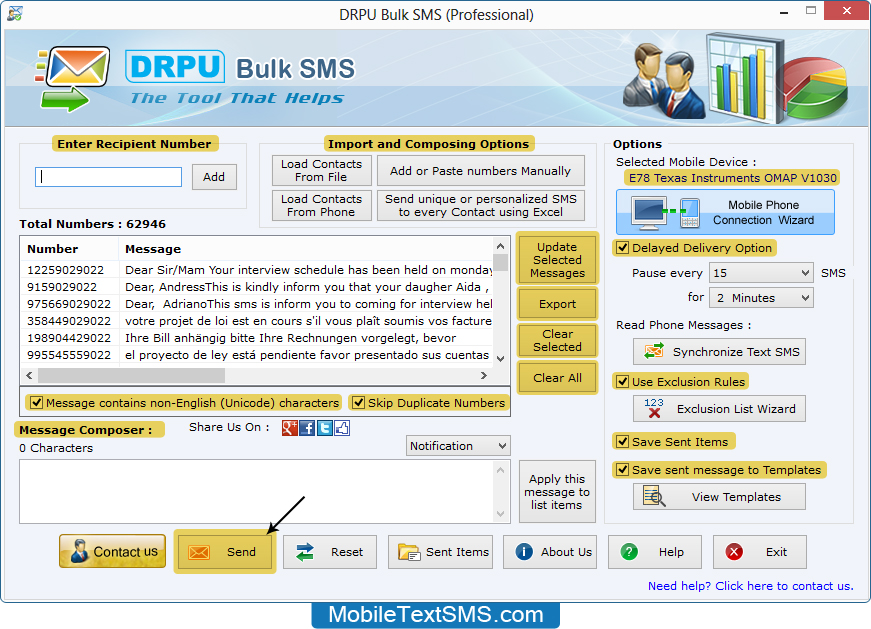This screenshot has height=629, width=871.
Task: Open the 2 Minutes duration dropdown
Action: coord(761,298)
